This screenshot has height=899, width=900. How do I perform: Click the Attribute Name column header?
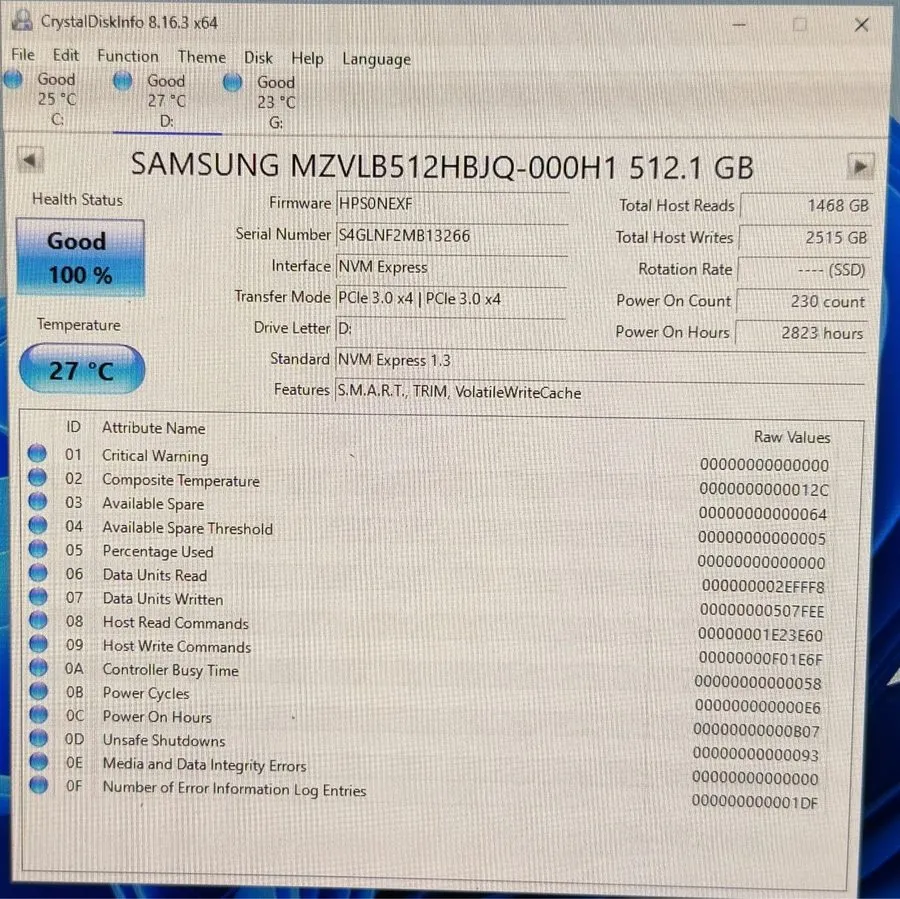pos(153,428)
